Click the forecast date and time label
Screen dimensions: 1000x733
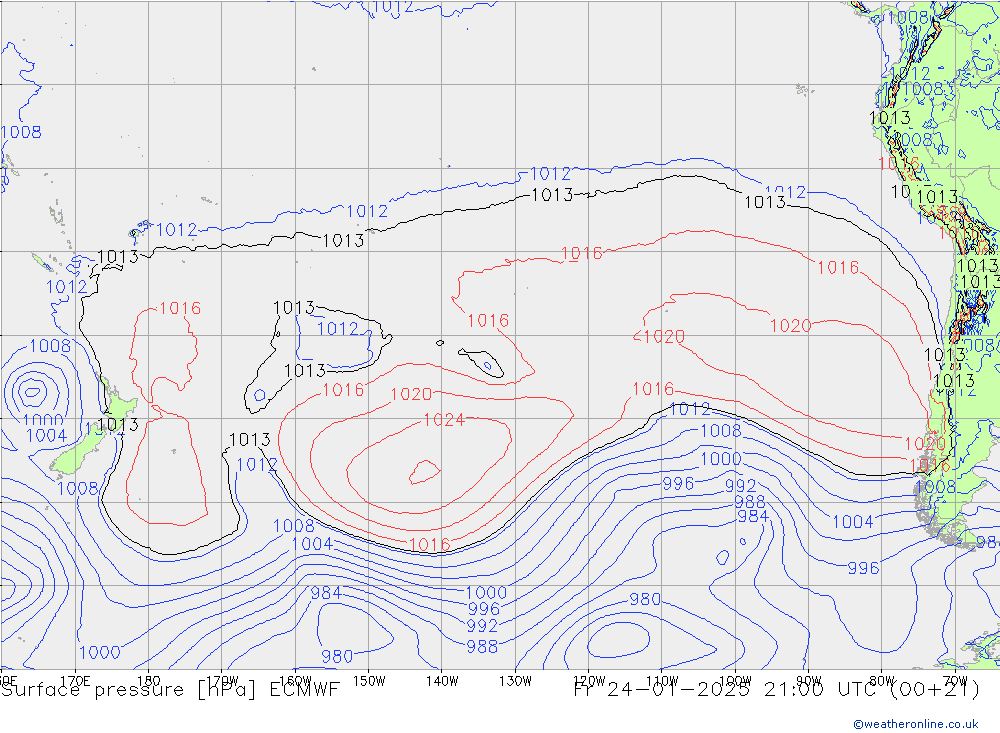point(776,690)
